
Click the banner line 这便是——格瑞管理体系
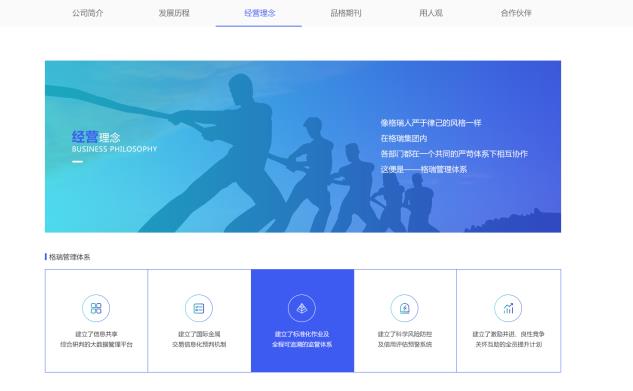coord(423,169)
